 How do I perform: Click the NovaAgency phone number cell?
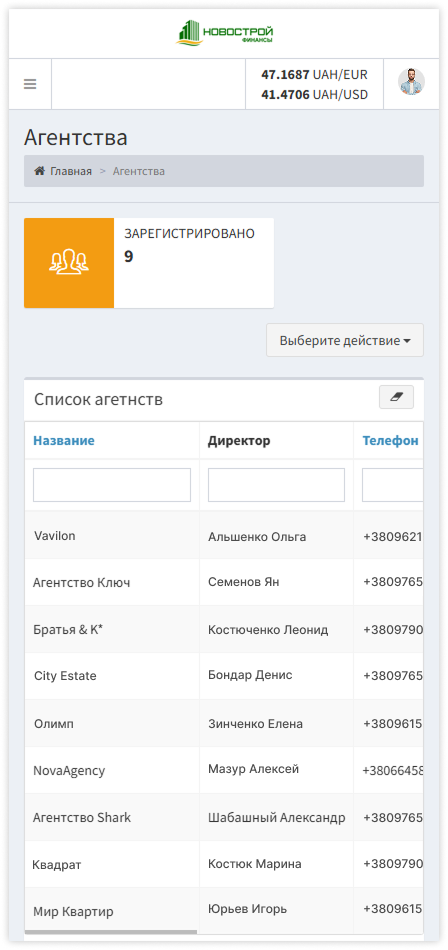click(x=389, y=771)
